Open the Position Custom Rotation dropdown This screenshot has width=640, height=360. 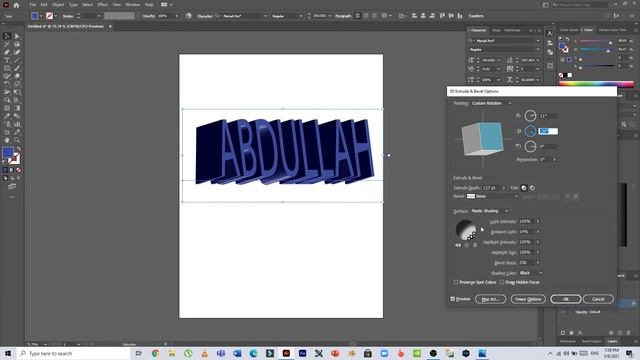pos(492,103)
